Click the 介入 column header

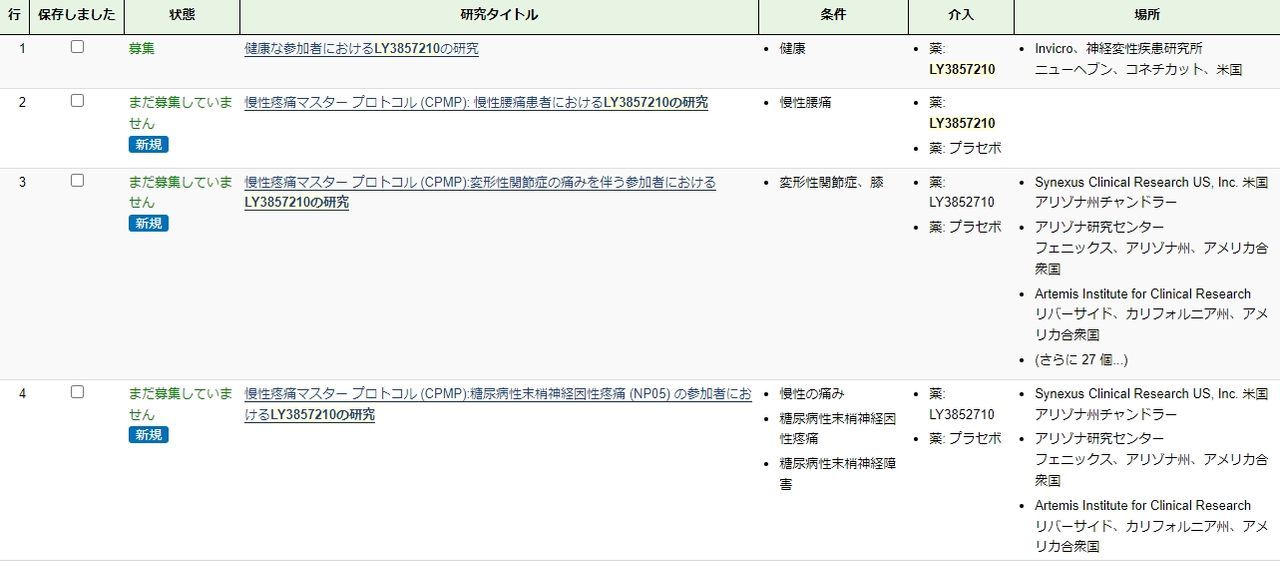[x=961, y=15]
